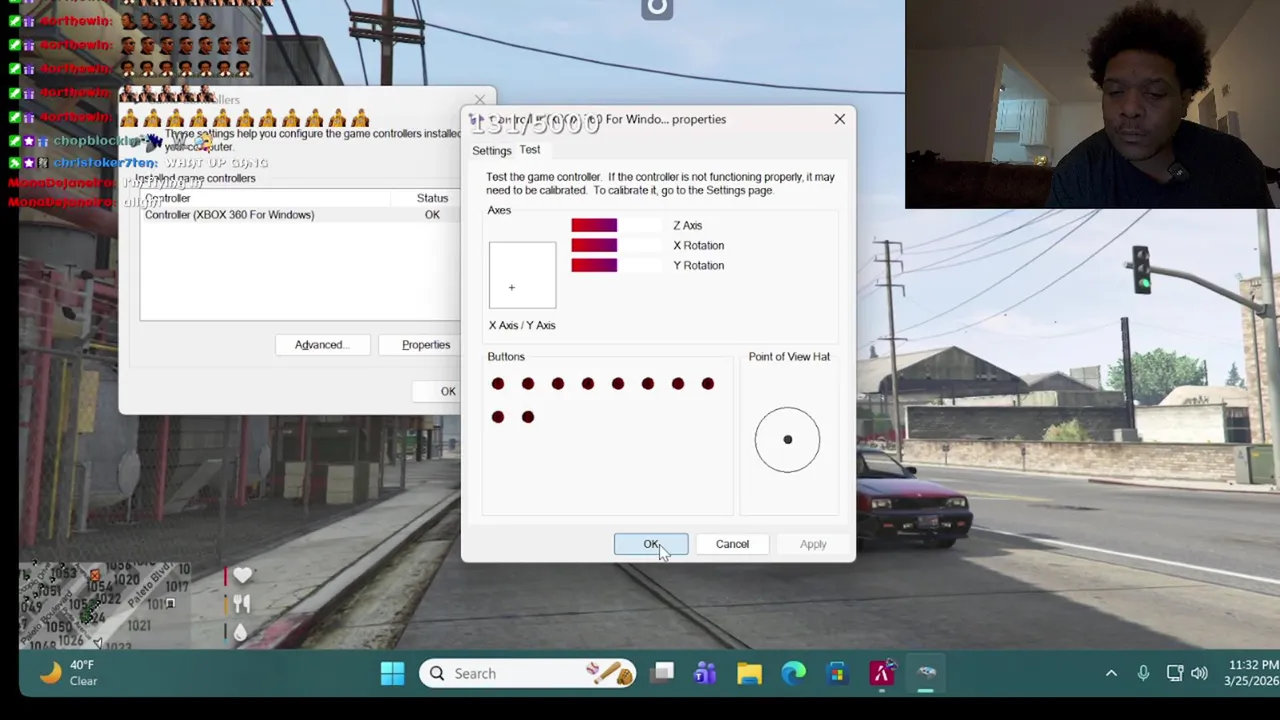Screen dimensions: 1280x720
Task: Open Microsoft Store from taskbar
Action: (837, 674)
